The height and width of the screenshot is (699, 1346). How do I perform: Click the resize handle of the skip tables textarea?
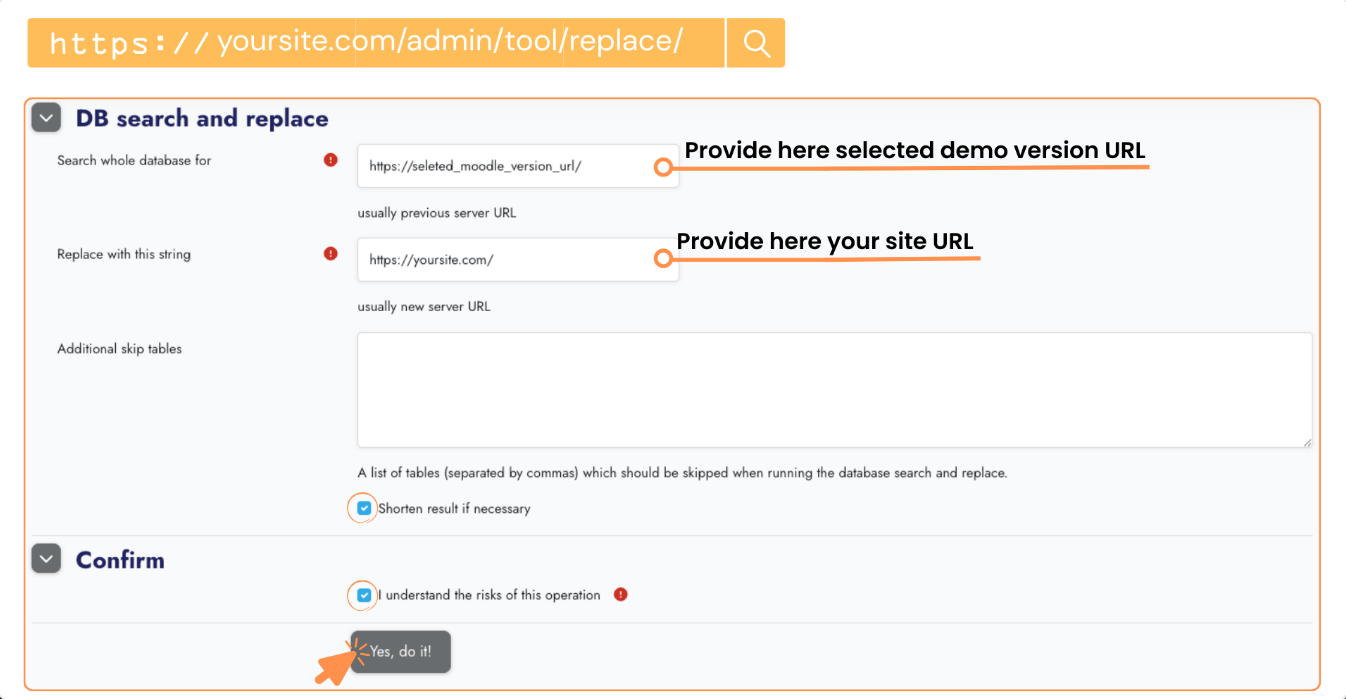pos(1306,441)
